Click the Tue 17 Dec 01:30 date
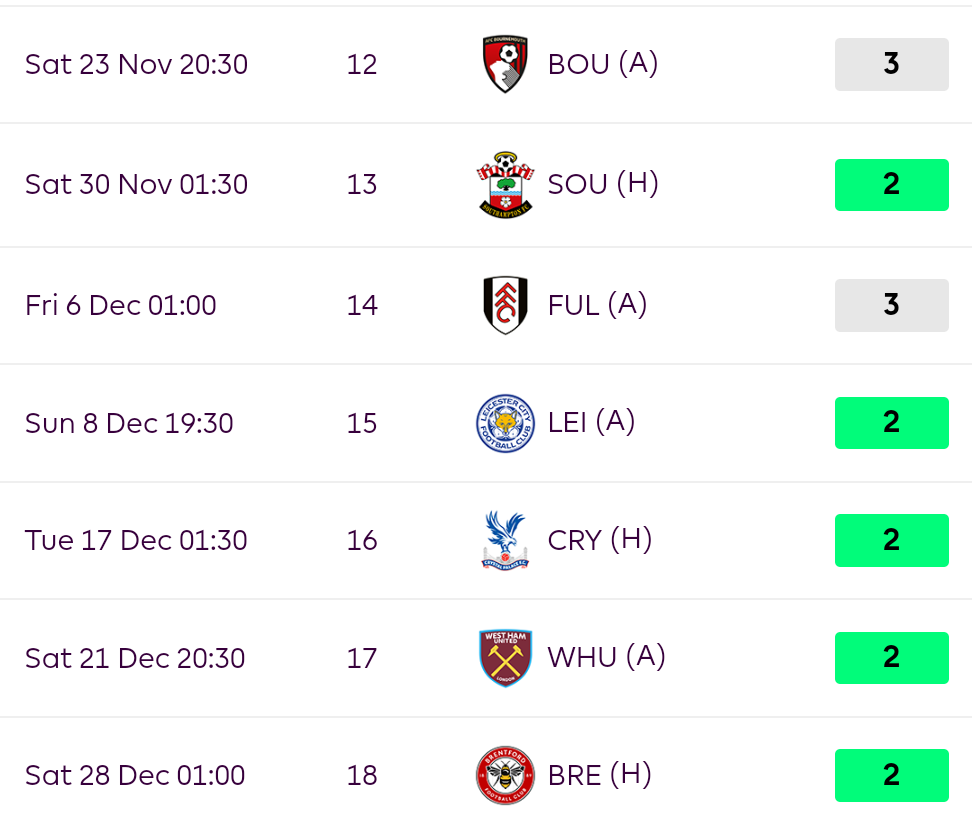Image resolution: width=972 pixels, height=829 pixels. (136, 540)
